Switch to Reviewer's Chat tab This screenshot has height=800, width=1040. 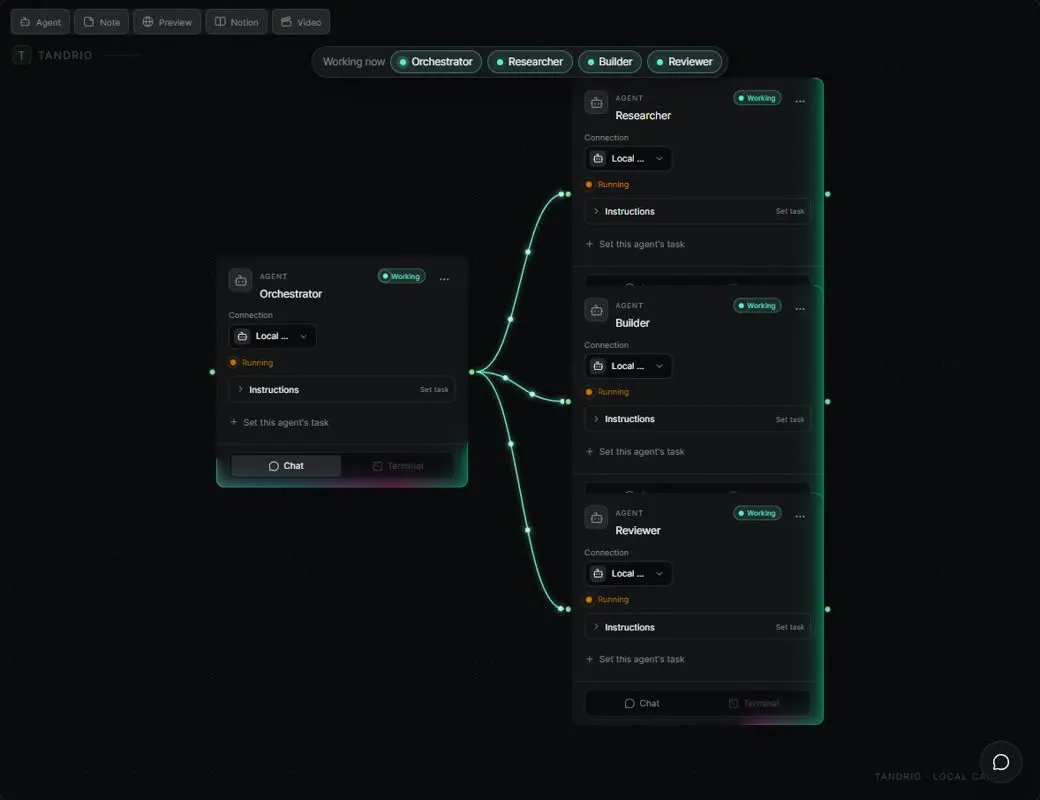coord(641,703)
